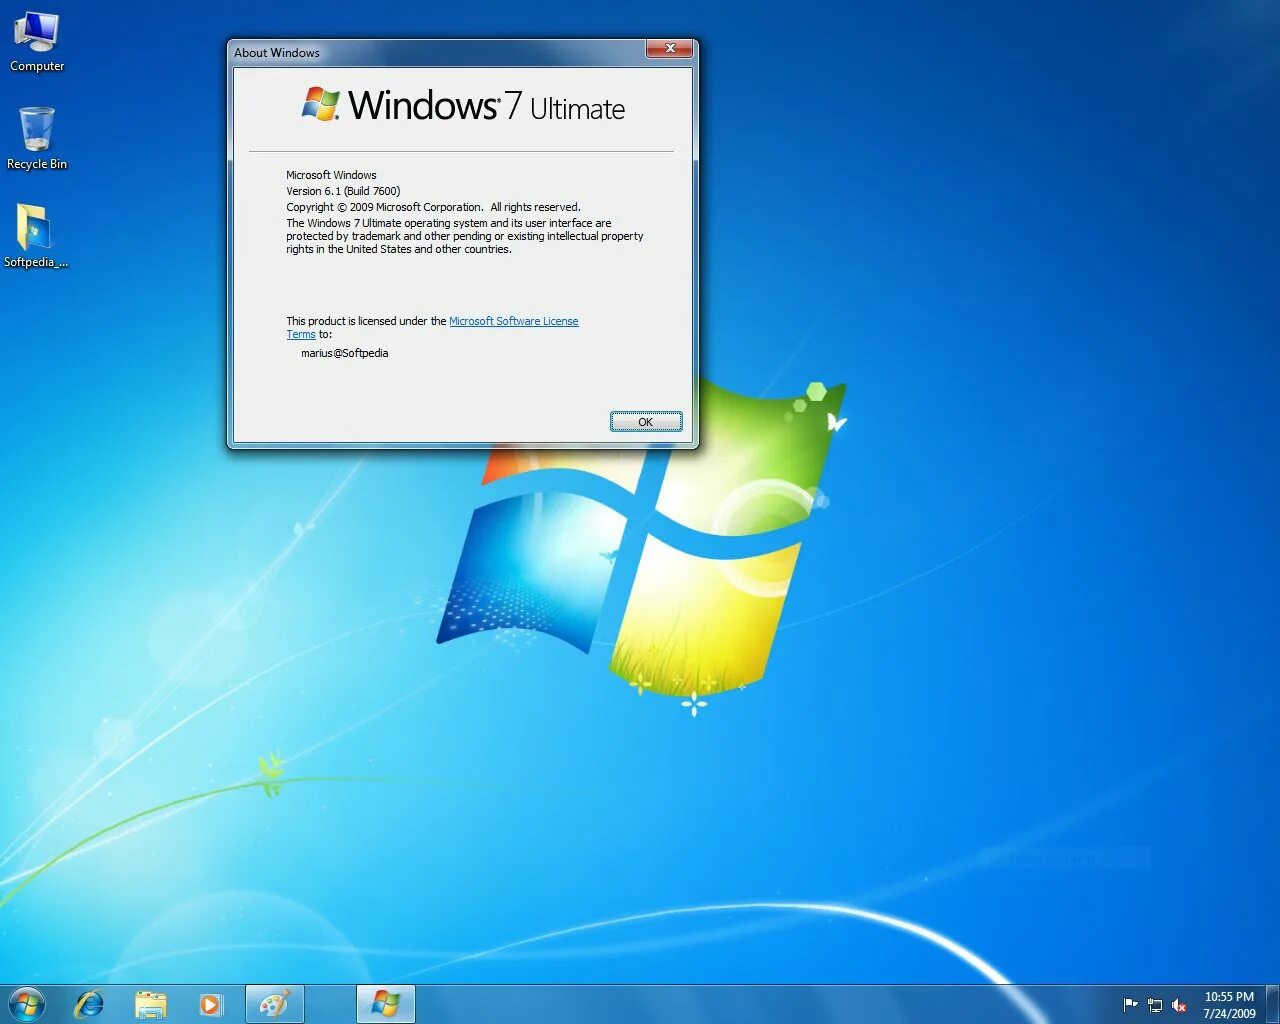Launch Internet Explorer from taskbar
The width and height of the screenshot is (1280, 1024).
point(89,1004)
